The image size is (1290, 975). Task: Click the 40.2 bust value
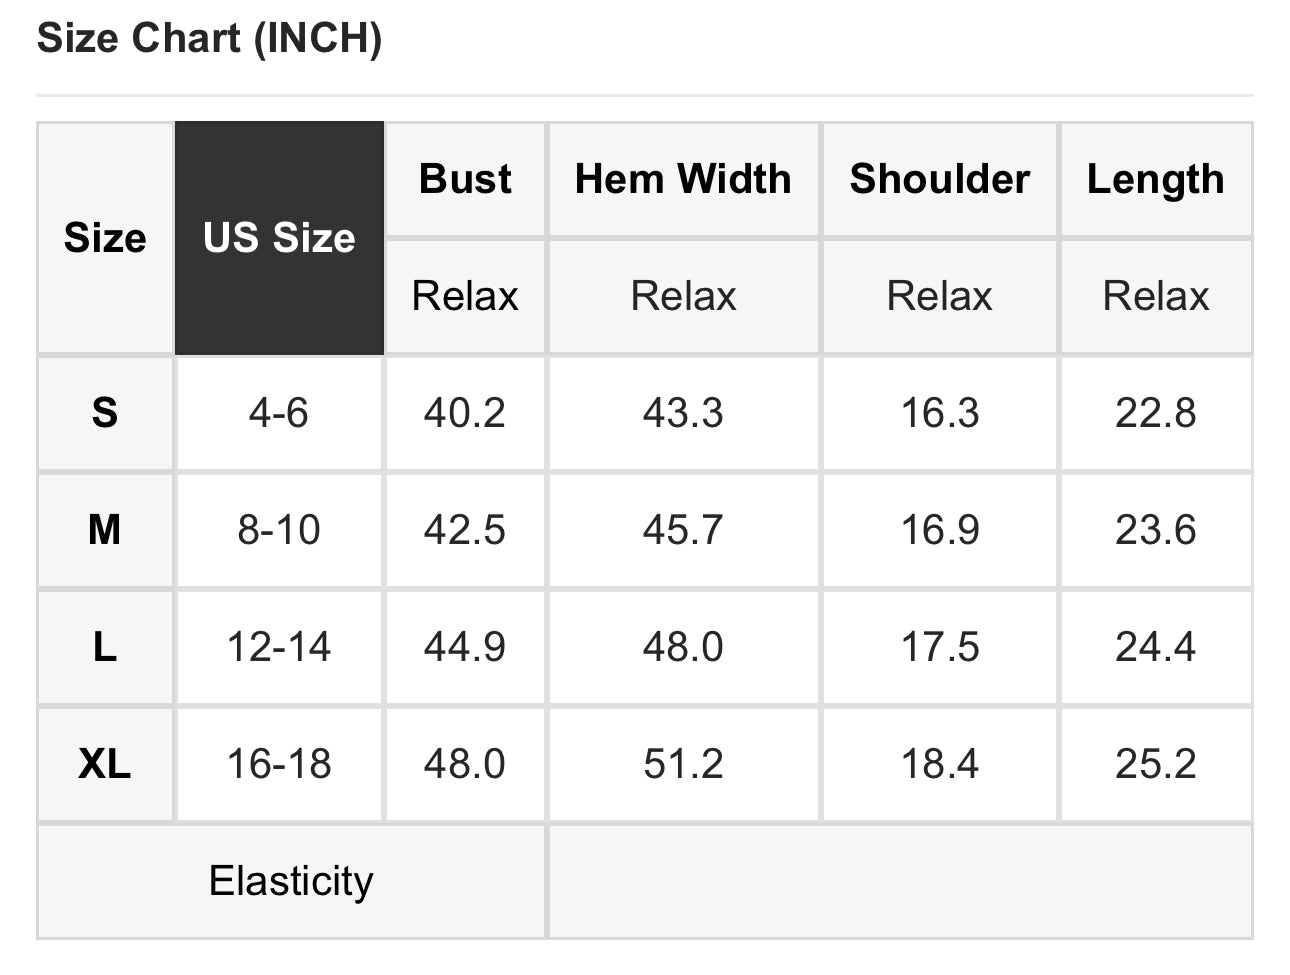coord(465,412)
